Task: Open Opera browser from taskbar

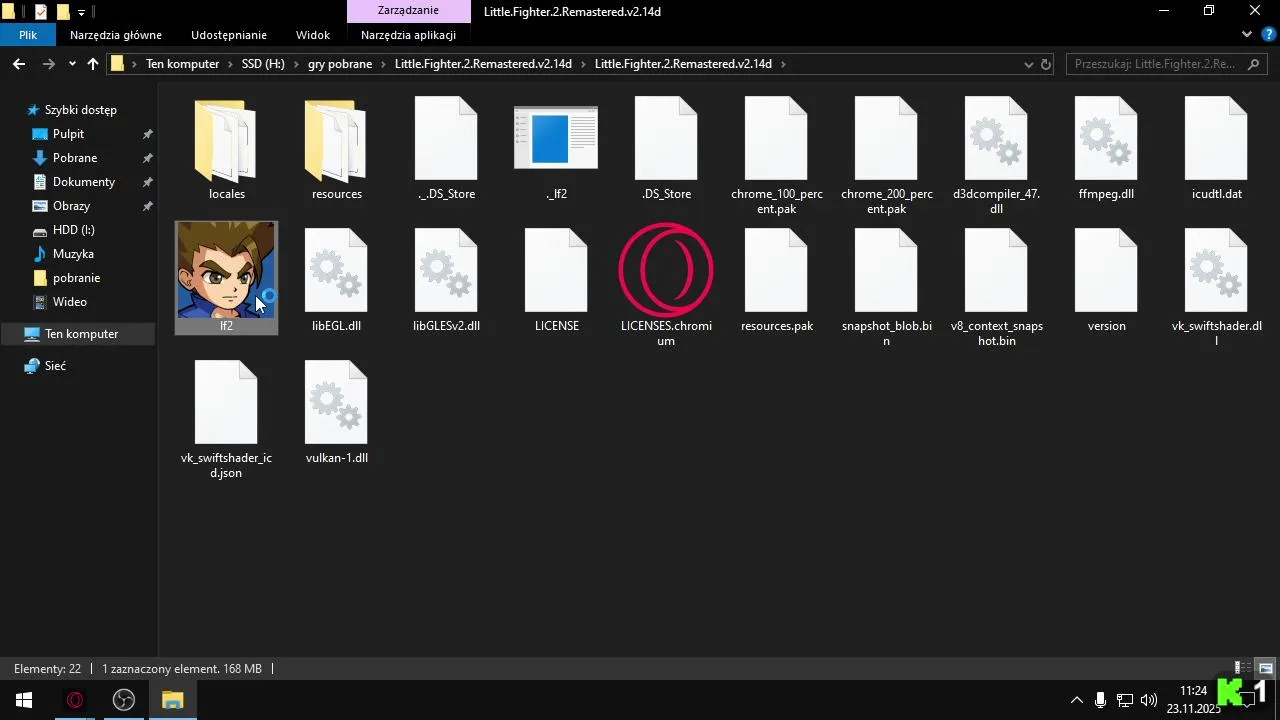Action: pos(74,700)
